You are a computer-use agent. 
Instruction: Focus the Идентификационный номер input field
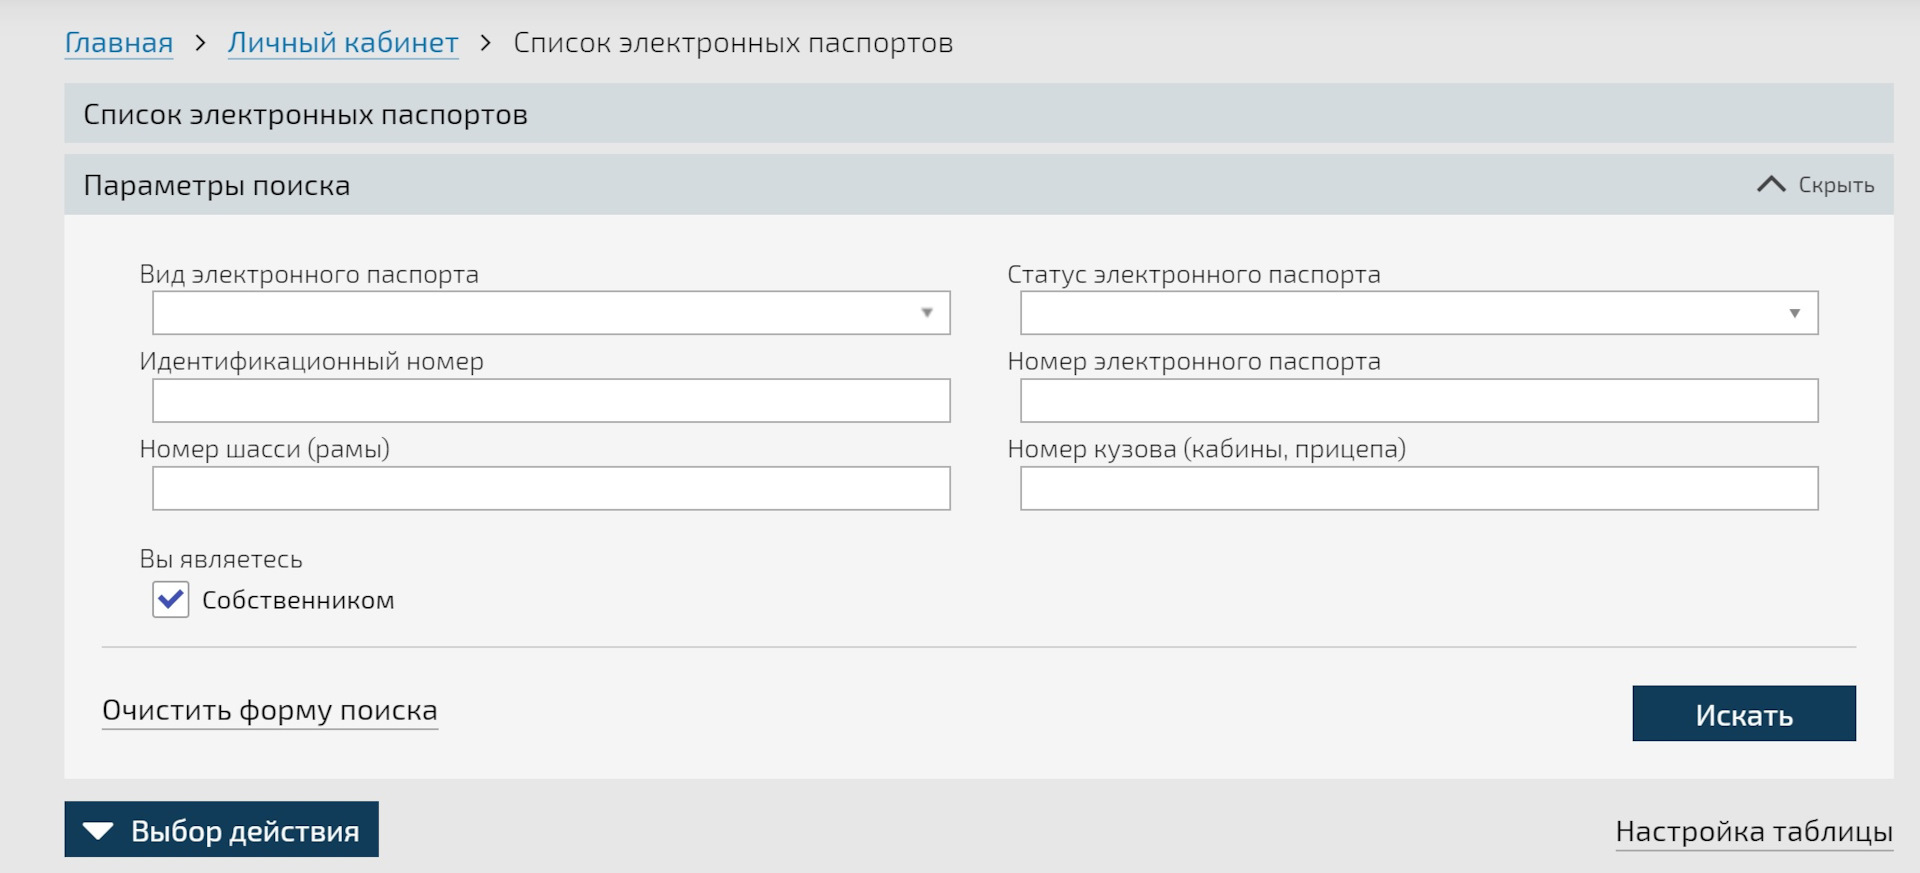(x=551, y=401)
